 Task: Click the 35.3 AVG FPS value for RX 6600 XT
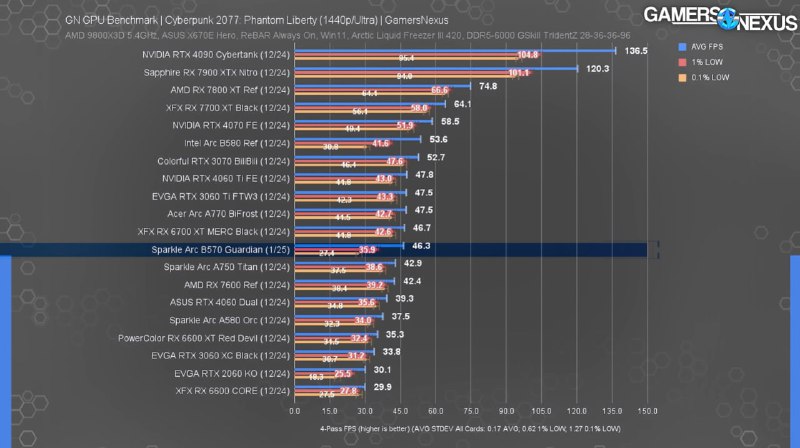coord(395,334)
